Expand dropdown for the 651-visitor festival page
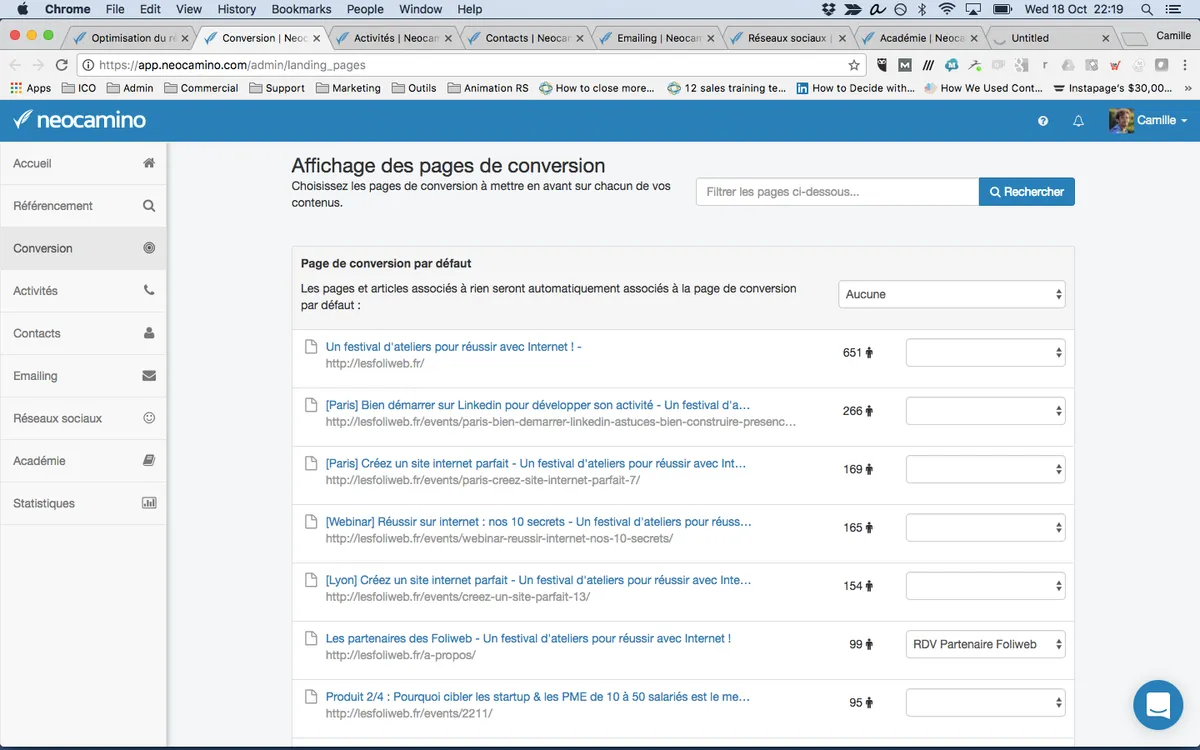This screenshot has width=1200, height=750. pos(985,352)
